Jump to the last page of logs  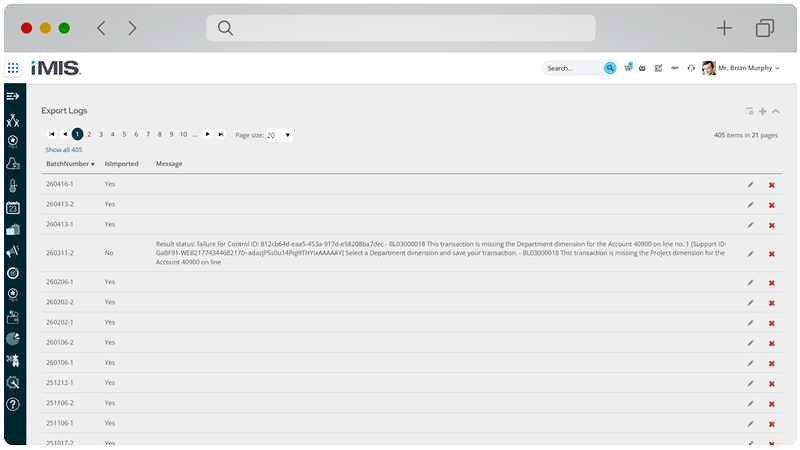221,134
